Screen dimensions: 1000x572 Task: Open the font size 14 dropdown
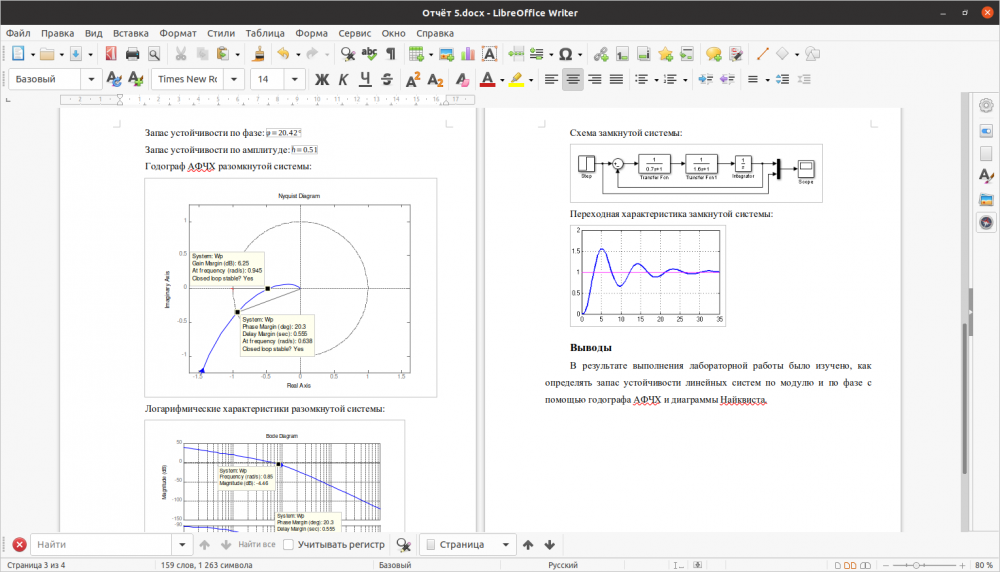(x=294, y=79)
